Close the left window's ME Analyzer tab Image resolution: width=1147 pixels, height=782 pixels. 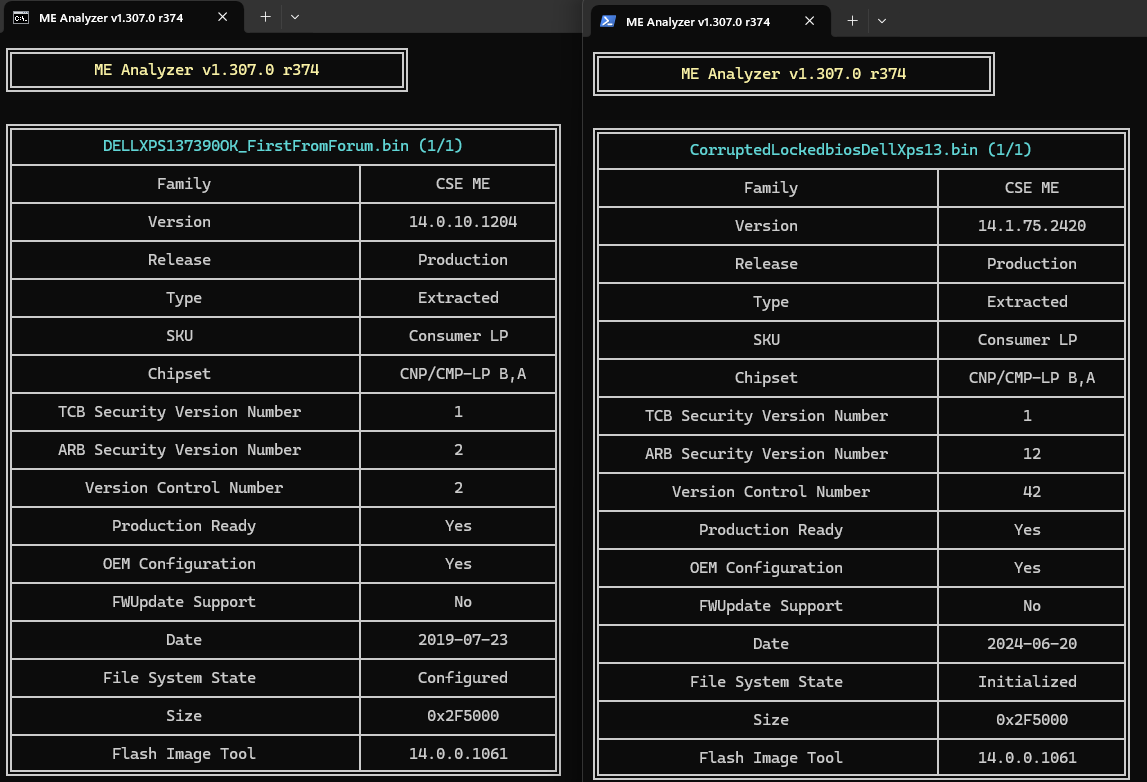[222, 17]
